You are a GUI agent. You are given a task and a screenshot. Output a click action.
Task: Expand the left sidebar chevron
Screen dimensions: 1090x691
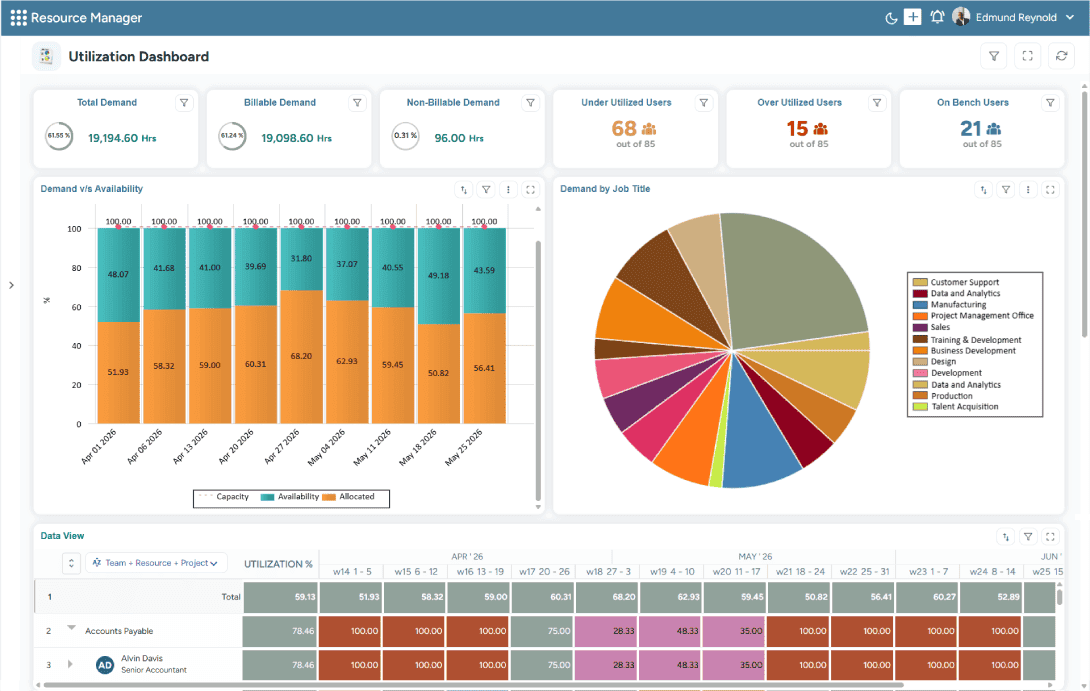pyautogui.click(x=11, y=285)
